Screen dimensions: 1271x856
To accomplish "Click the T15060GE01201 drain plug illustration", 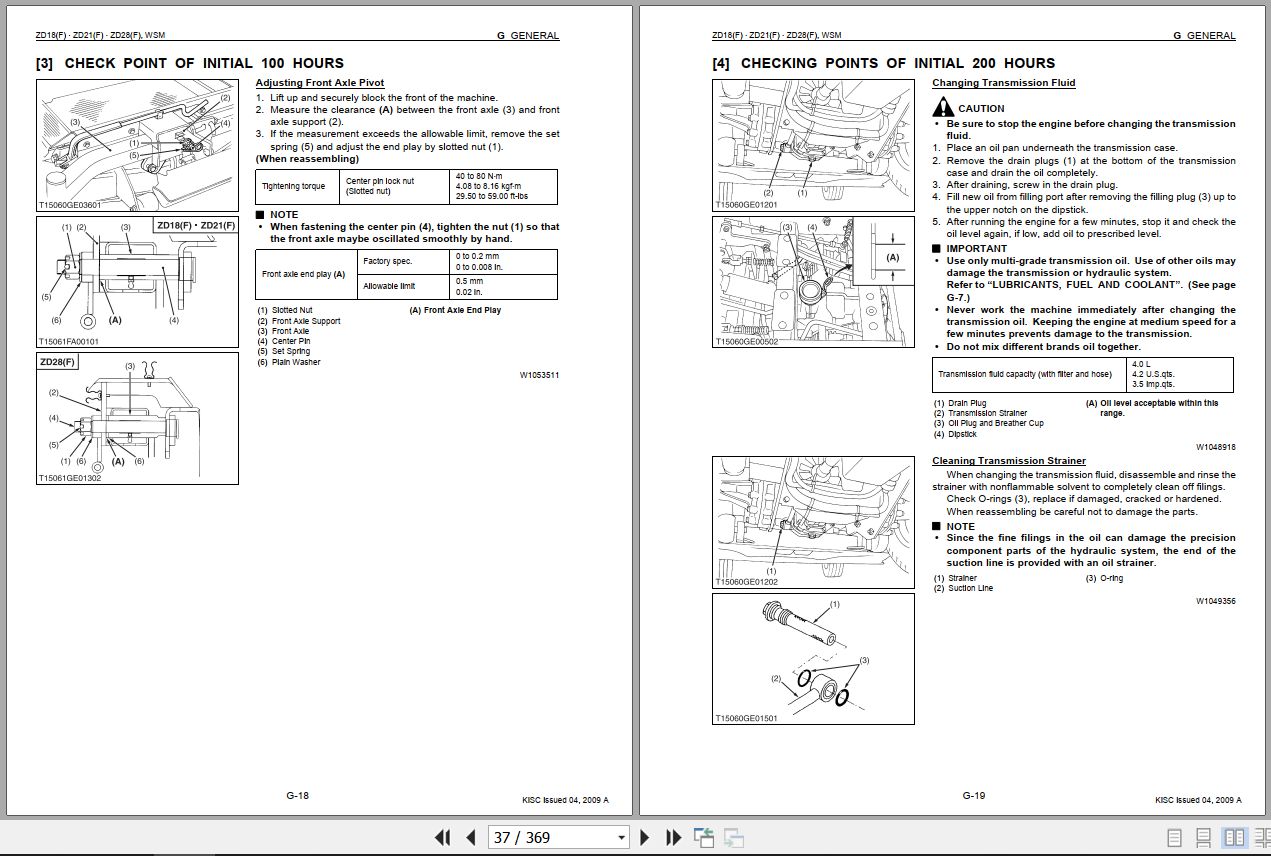I will 813,146.
